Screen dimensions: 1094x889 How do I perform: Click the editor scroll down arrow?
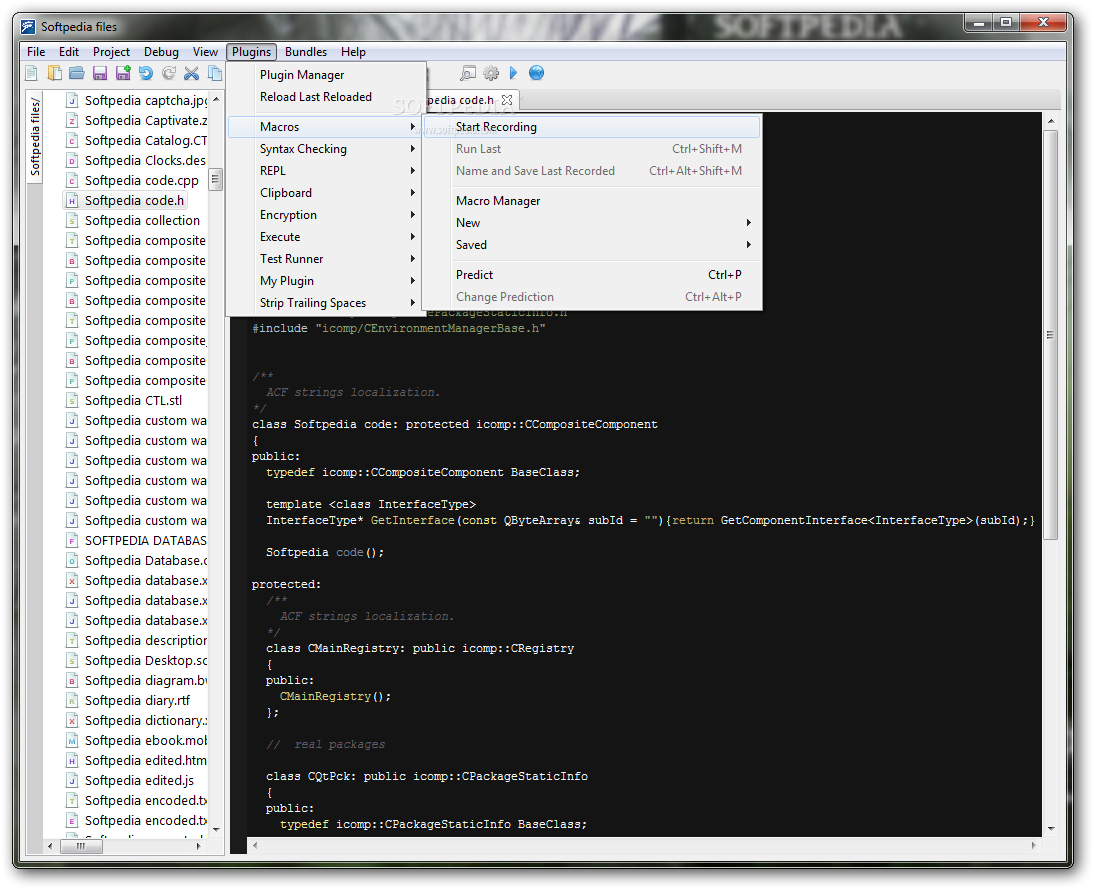[1050, 828]
